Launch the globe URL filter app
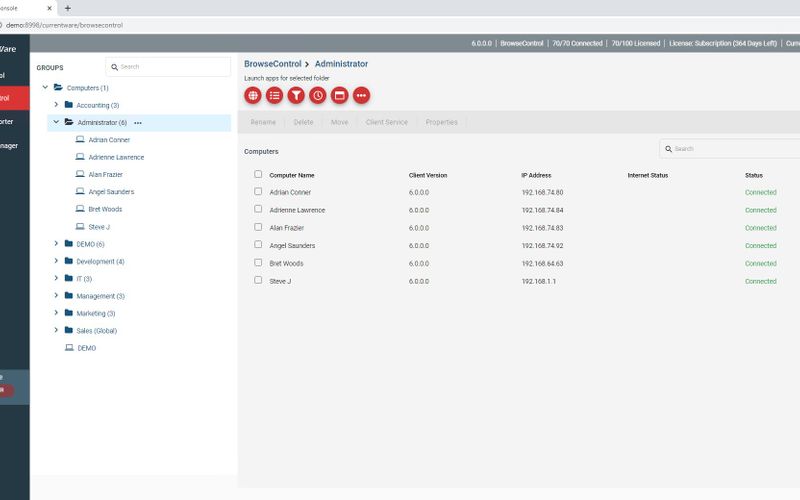The height and width of the screenshot is (500, 800). (253, 95)
